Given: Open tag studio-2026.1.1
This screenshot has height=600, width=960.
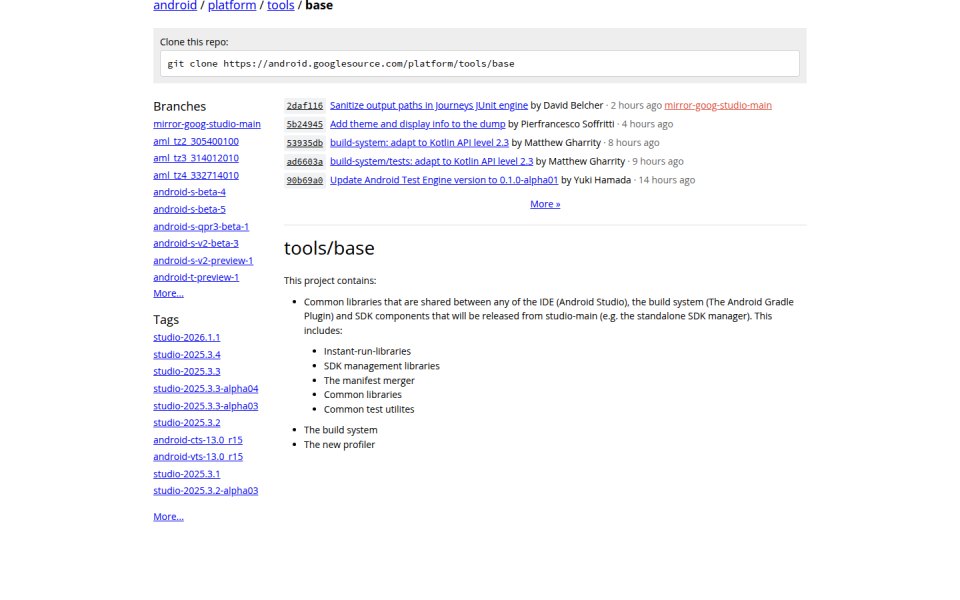Looking at the screenshot, I should [x=187, y=337].
